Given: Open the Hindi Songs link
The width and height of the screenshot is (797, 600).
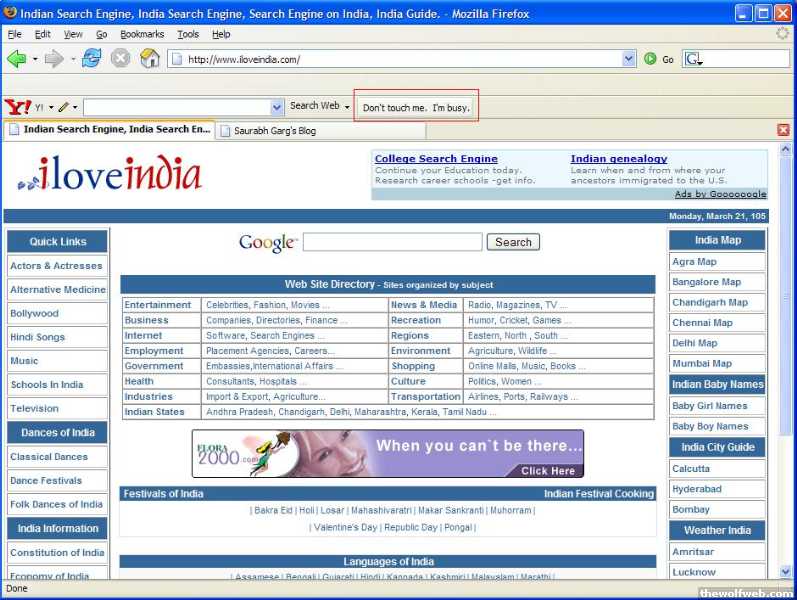Looking at the screenshot, I should [x=38, y=337].
